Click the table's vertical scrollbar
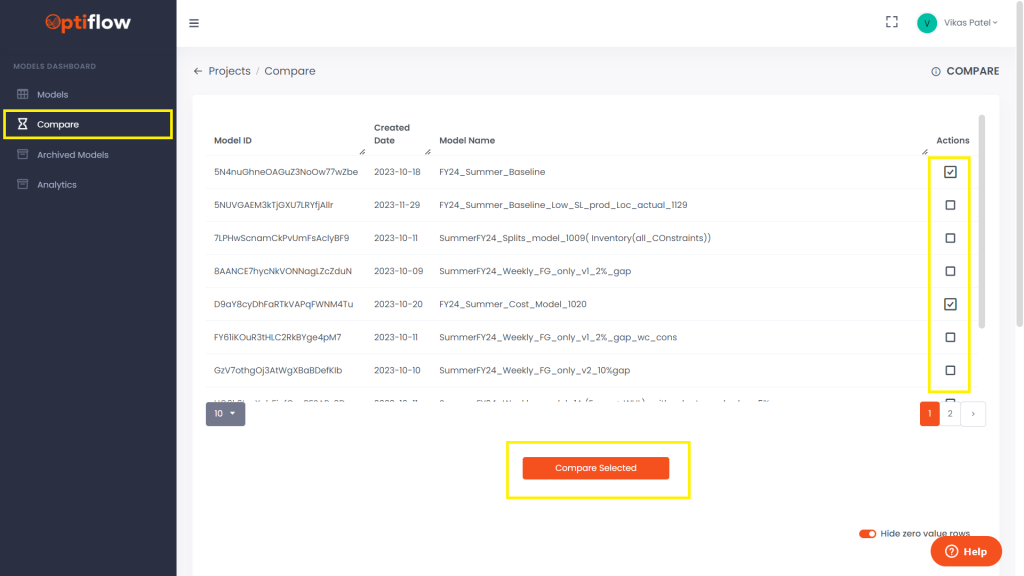This screenshot has width=1024, height=576. point(981,220)
